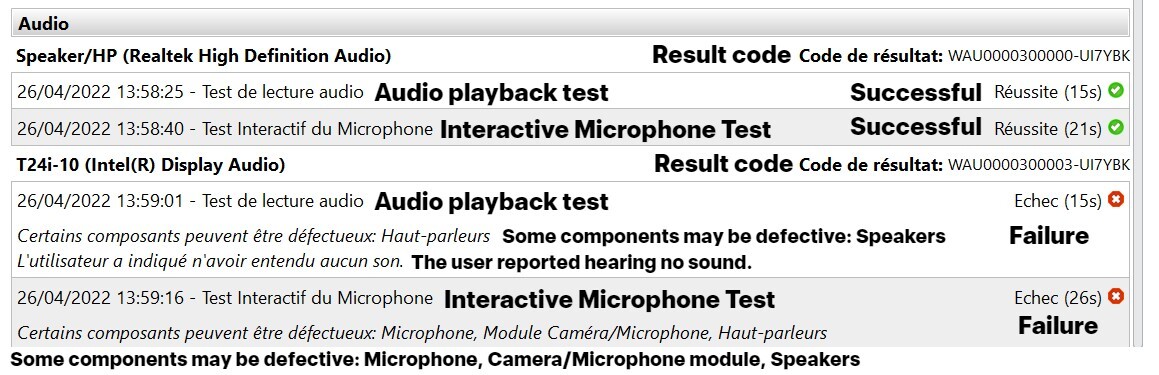Click red failure icon beside Echec (15s)
This screenshot has width=1159, height=375.
tap(1116, 199)
